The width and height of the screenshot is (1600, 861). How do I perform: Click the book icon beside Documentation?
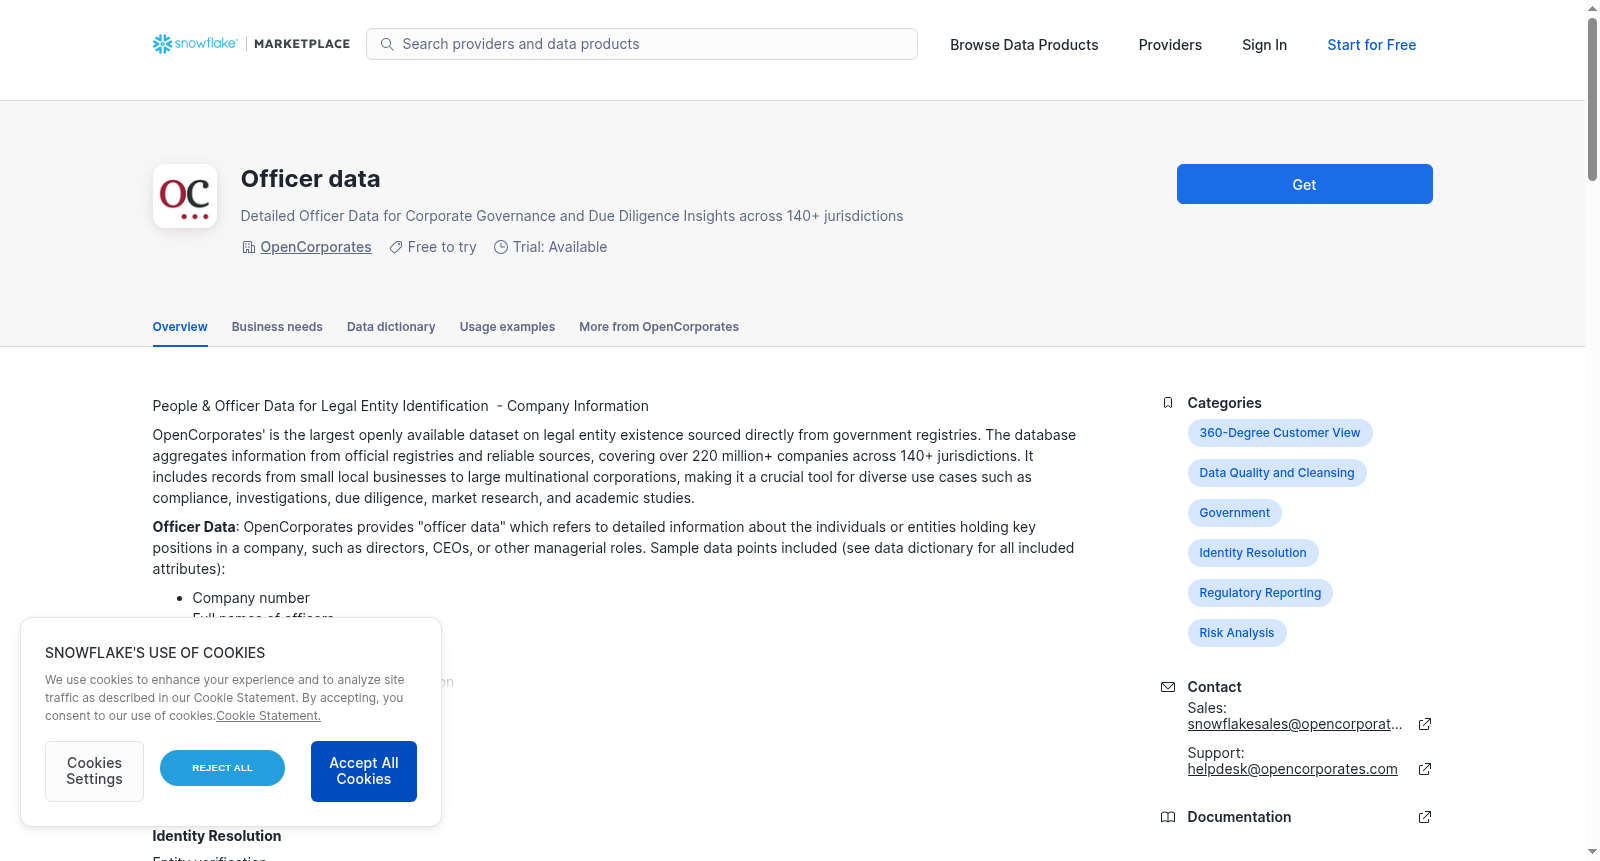(1168, 817)
